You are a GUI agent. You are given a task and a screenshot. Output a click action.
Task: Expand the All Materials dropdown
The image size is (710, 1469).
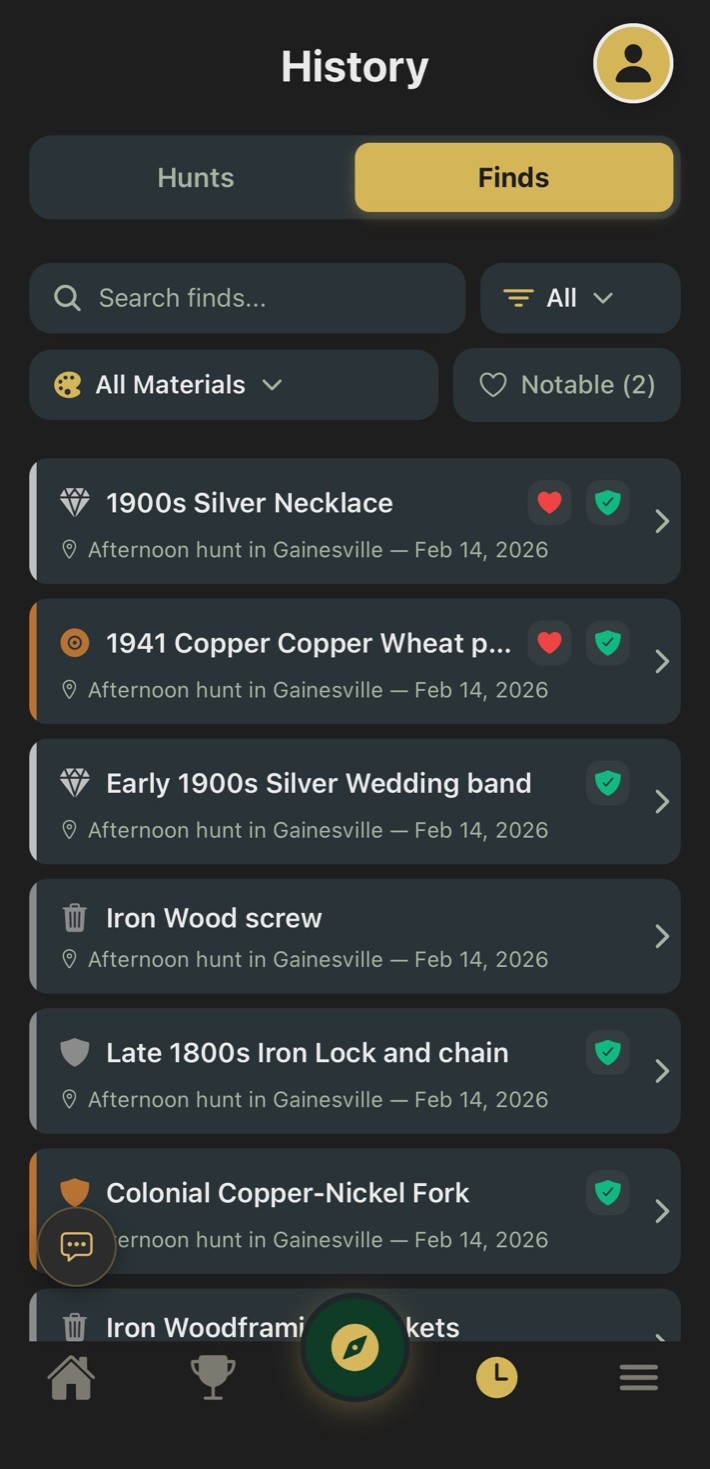(x=233, y=385)
